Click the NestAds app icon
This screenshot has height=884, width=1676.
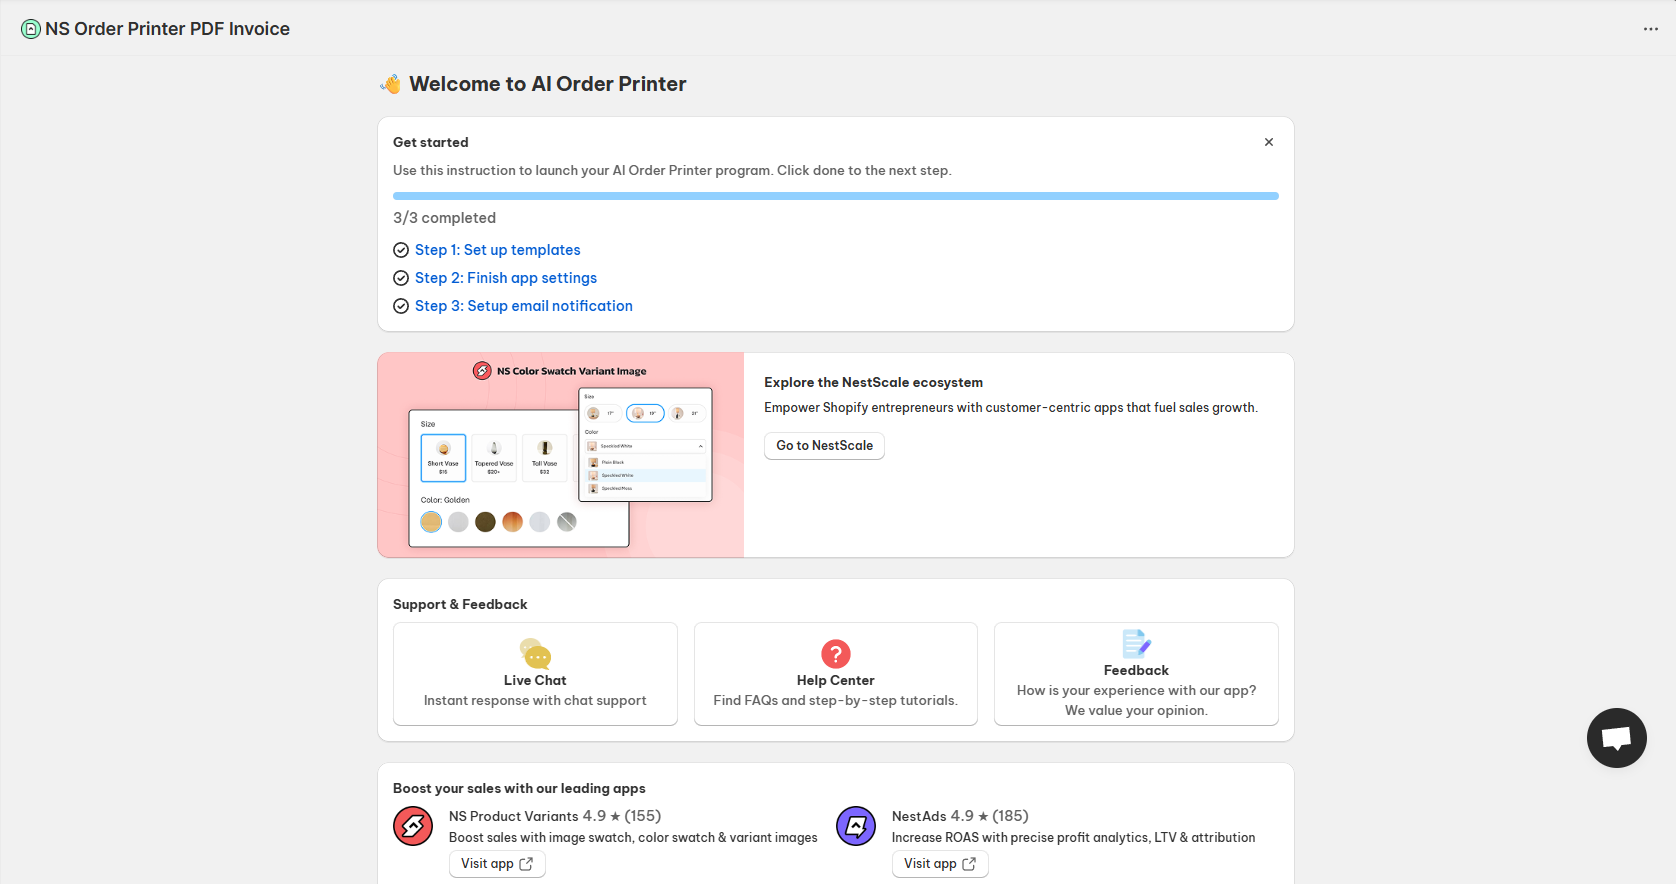[x=856, y=826]
